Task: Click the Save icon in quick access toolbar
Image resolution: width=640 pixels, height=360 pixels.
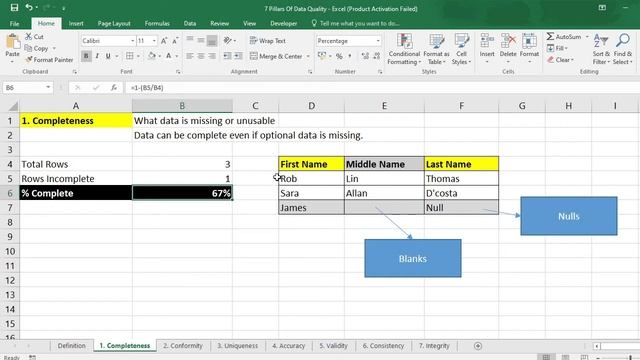Action: point(14,7)
